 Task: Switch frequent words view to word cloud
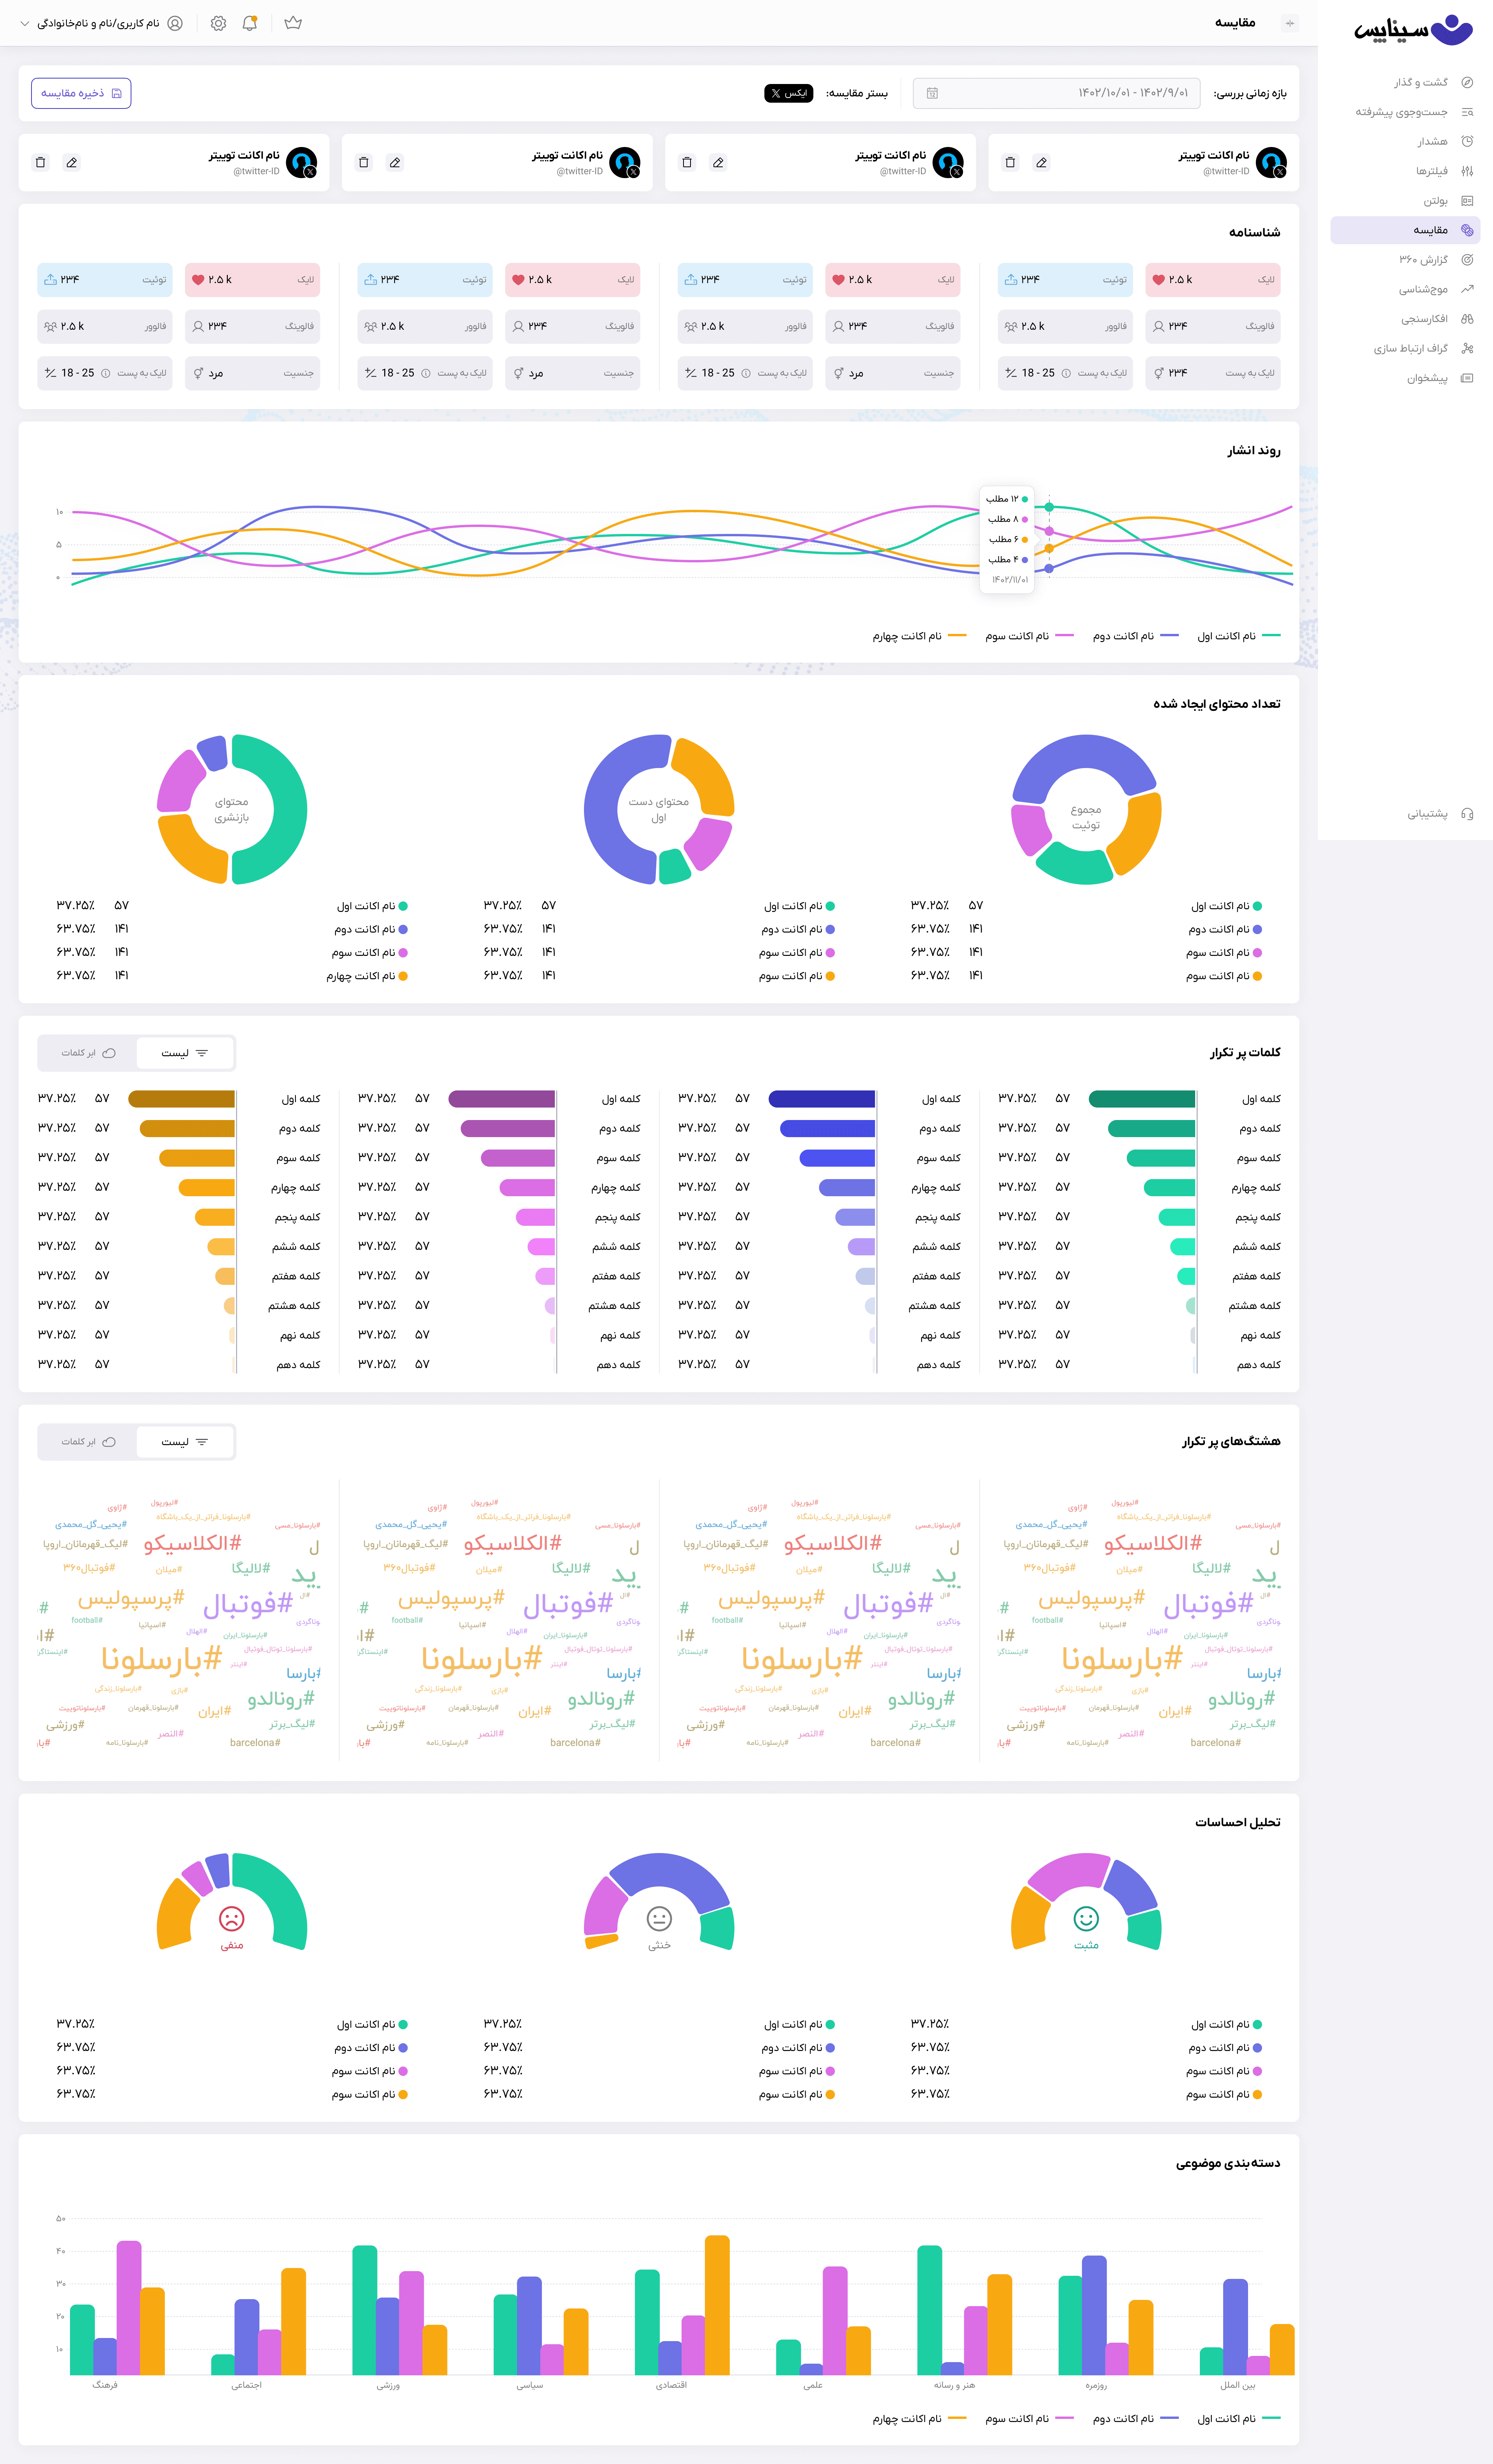pos(87,1053)
